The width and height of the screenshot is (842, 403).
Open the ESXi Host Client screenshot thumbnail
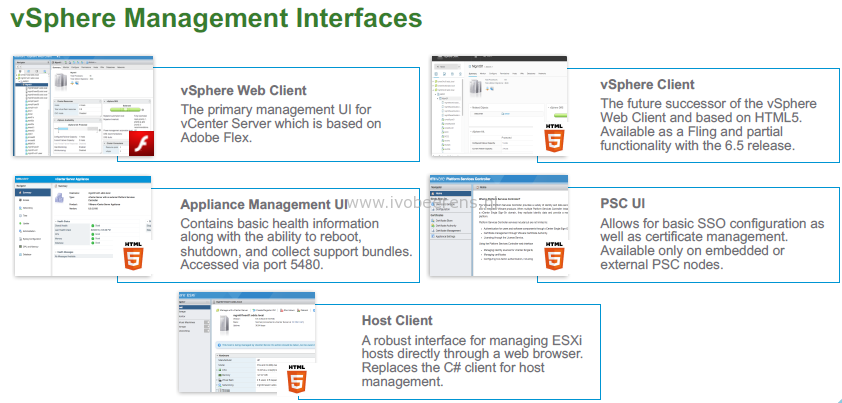pyautogui.click(x=247, y=342)
